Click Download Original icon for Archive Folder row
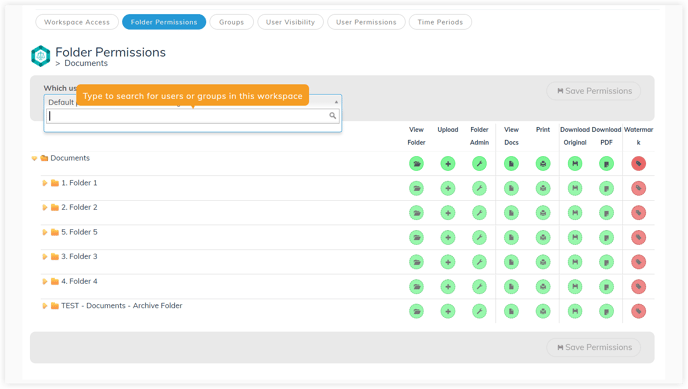The height and width of the screenshot is (389, 688). coord(575,311)
